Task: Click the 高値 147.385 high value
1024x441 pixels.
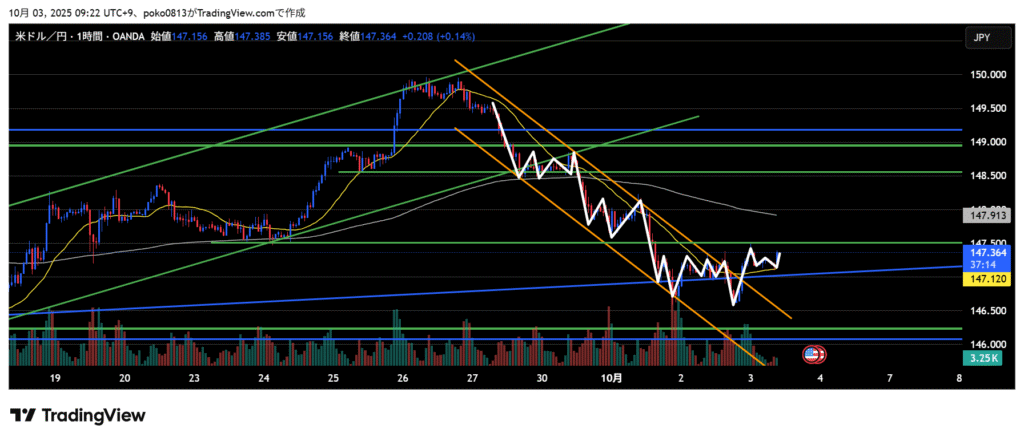Action: tap(271, 36)
